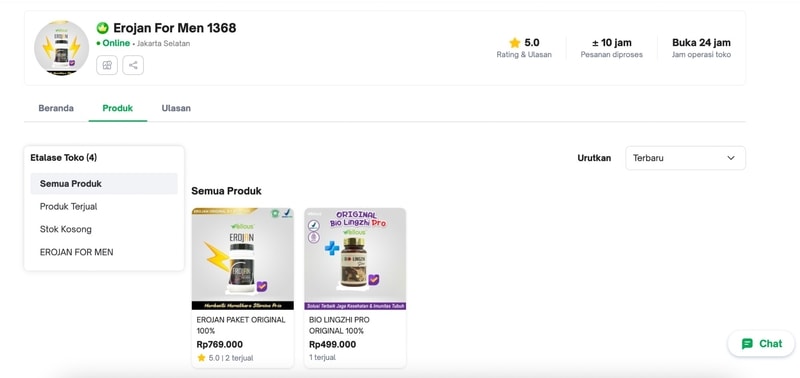Click the green shop badge icon
This screenshot has width=800, height=378.
(x=103, y=28)
